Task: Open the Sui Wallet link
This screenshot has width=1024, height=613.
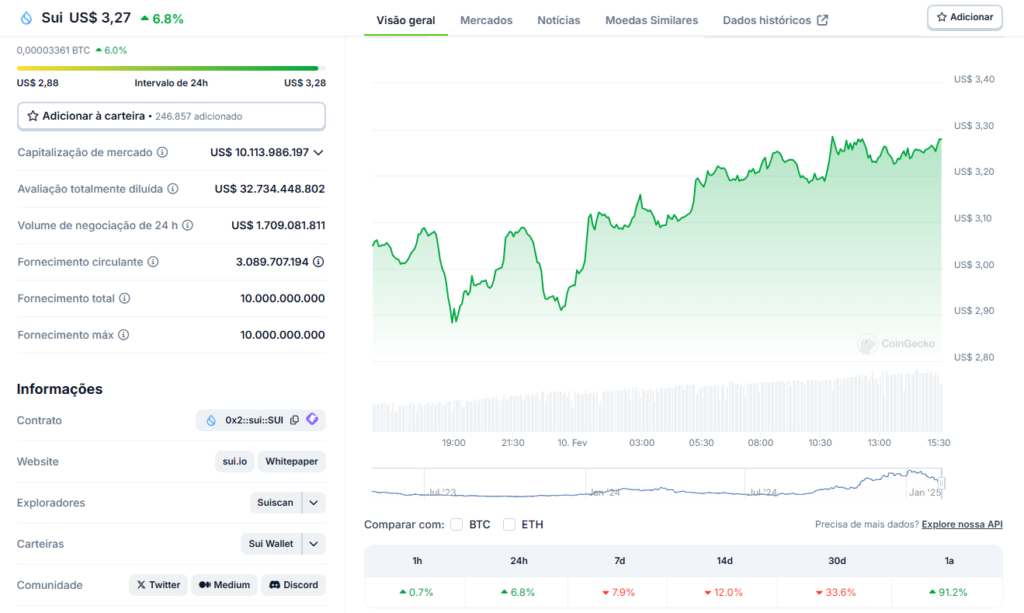Action: tap(270, 544)
